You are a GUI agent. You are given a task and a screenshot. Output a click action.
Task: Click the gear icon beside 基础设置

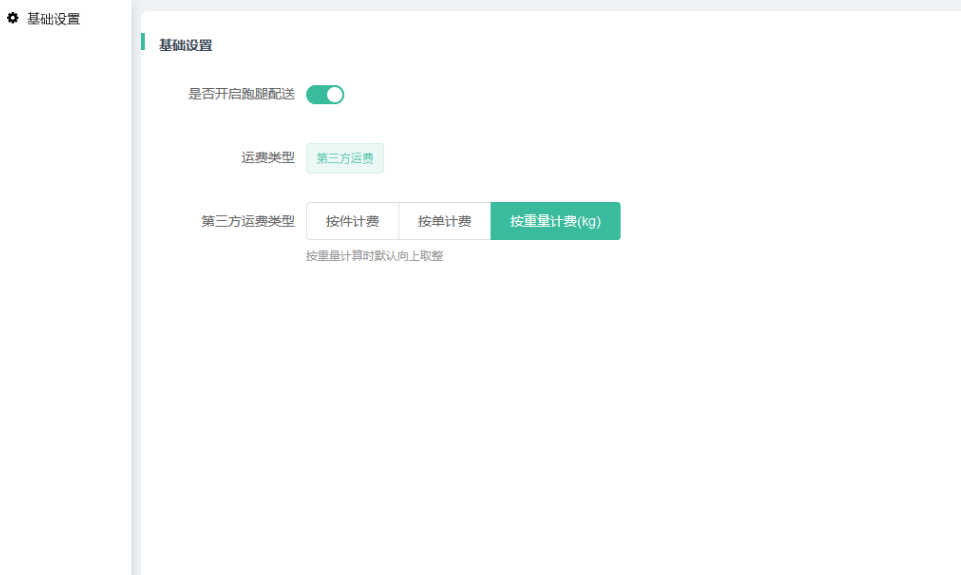tap(12, 18)
